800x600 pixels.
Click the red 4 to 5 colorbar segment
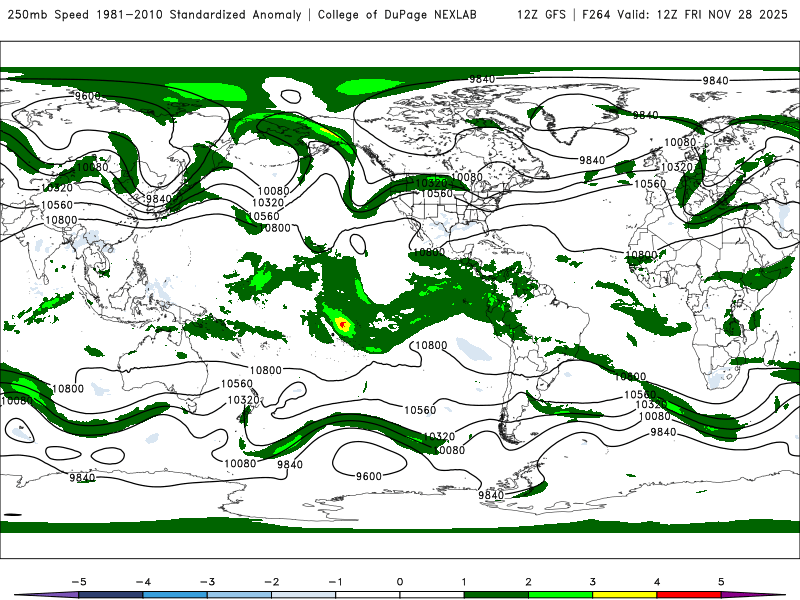[689, 595]
